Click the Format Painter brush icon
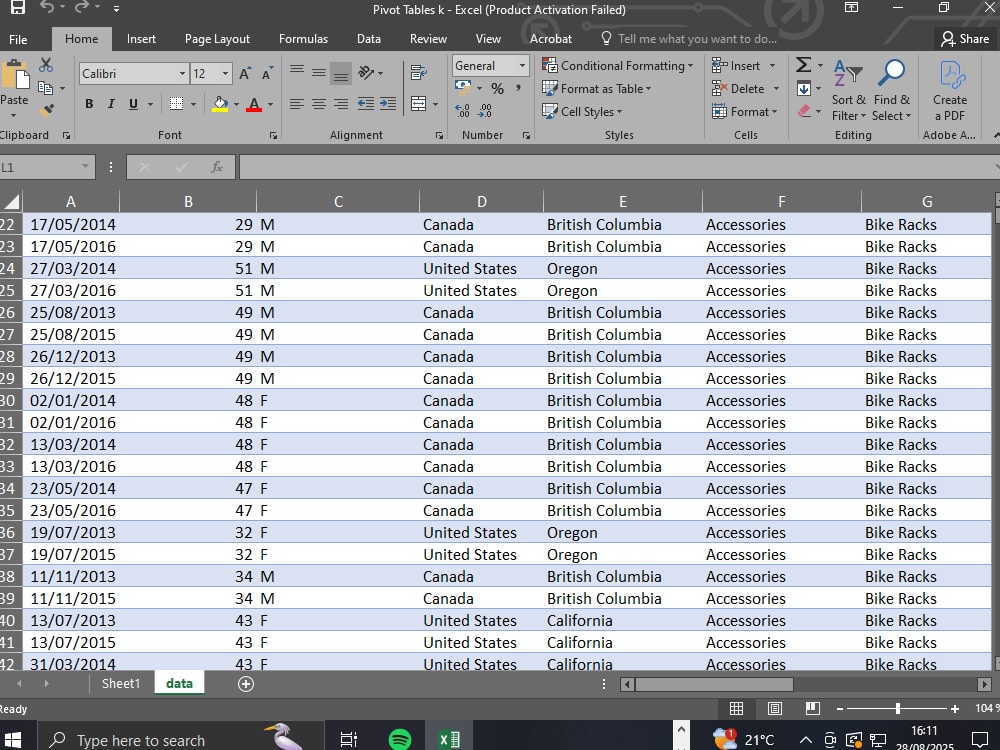This screenshot has width=1000, height=750. click(x=46, y=110)
